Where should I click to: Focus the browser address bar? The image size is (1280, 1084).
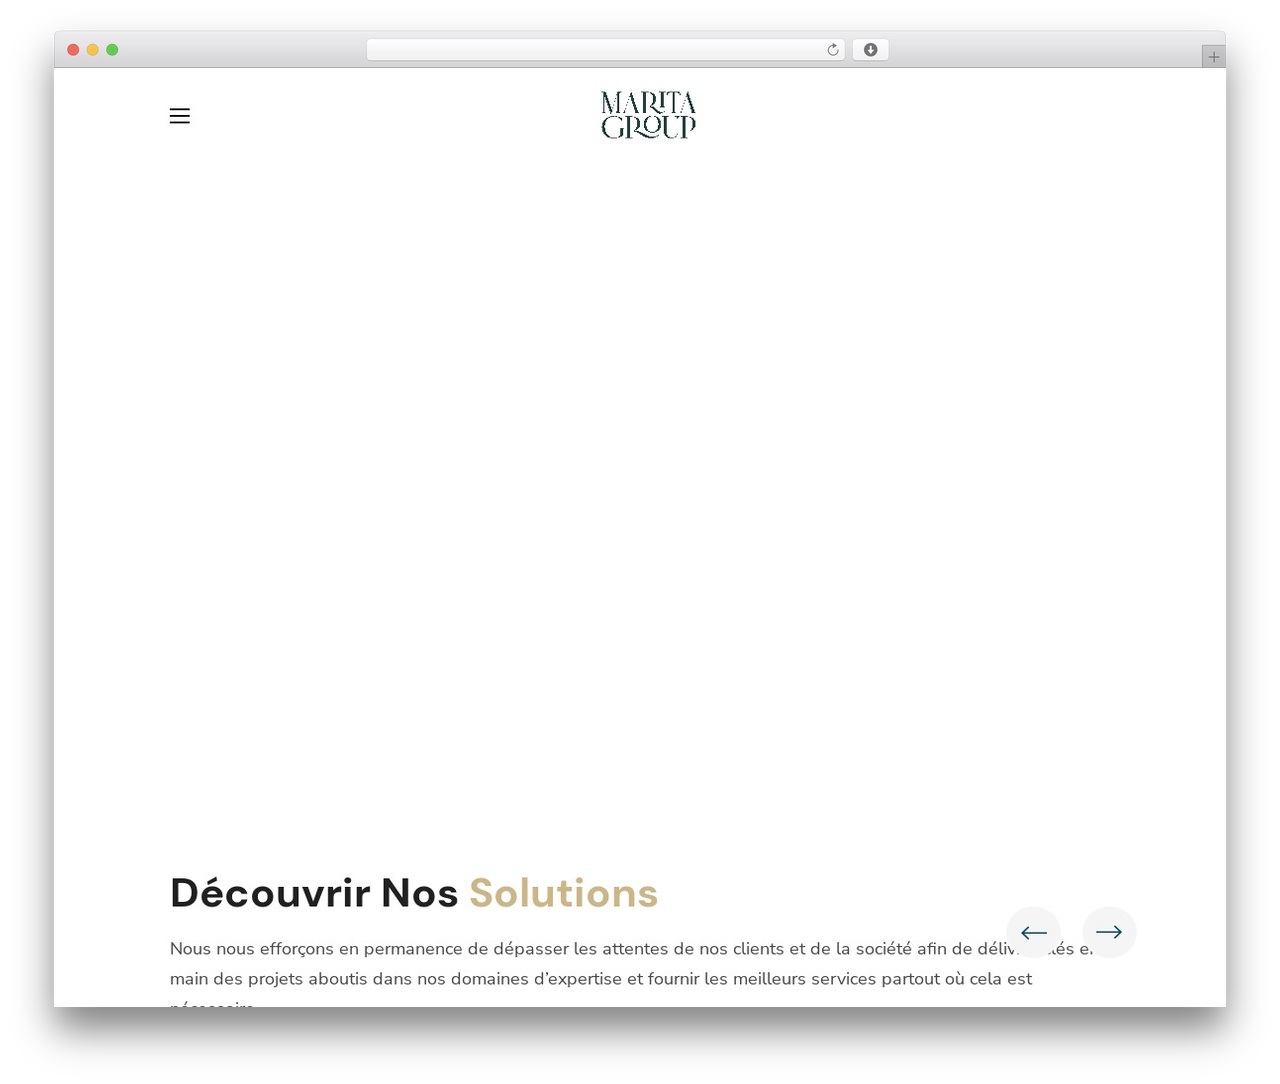tap(605, 50)
